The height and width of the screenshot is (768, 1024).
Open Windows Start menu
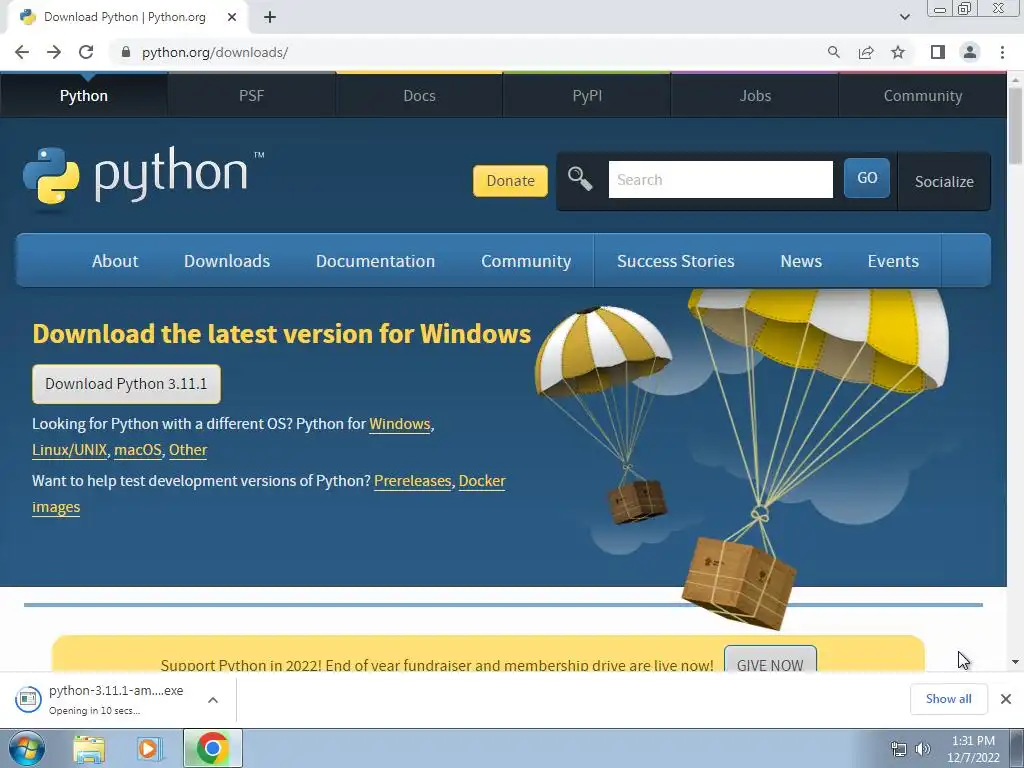coord(27,748)
